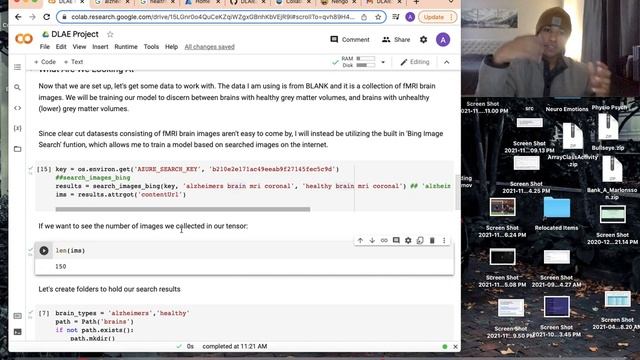Open the variables inspector icon
Image resolution: width=640 pixels, height=360 pixels.
(17, 128)
